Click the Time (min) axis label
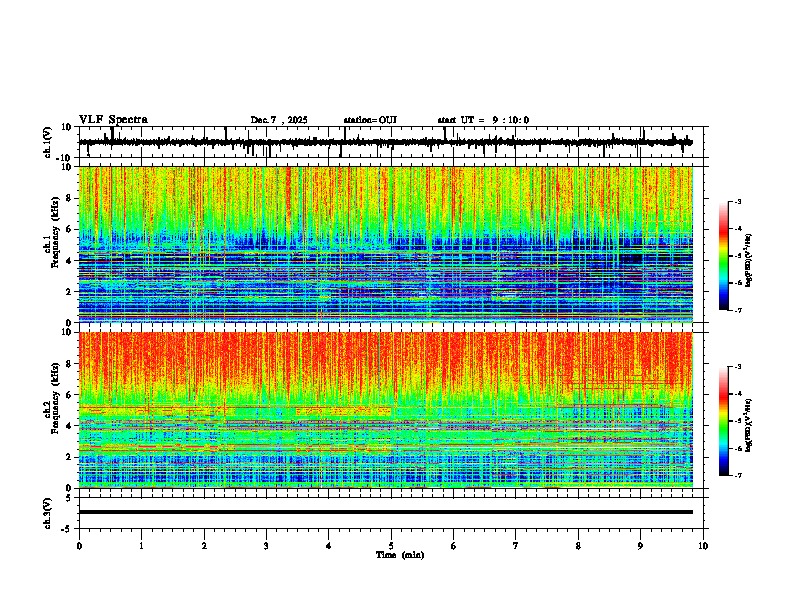Screen dimensions: 792x612 click(x=400, y=555)
